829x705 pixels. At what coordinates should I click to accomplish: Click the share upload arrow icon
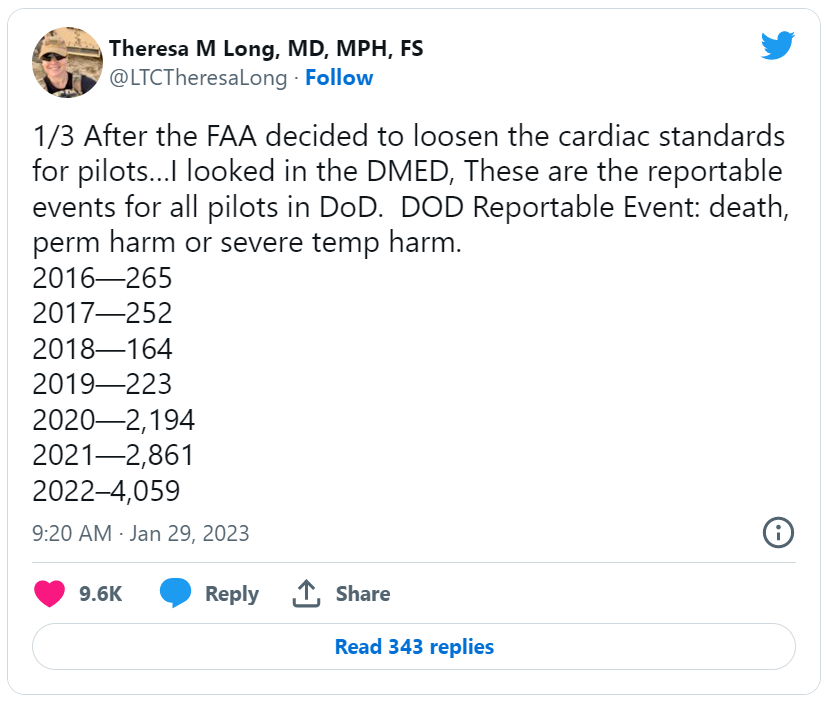click(306, 593)
